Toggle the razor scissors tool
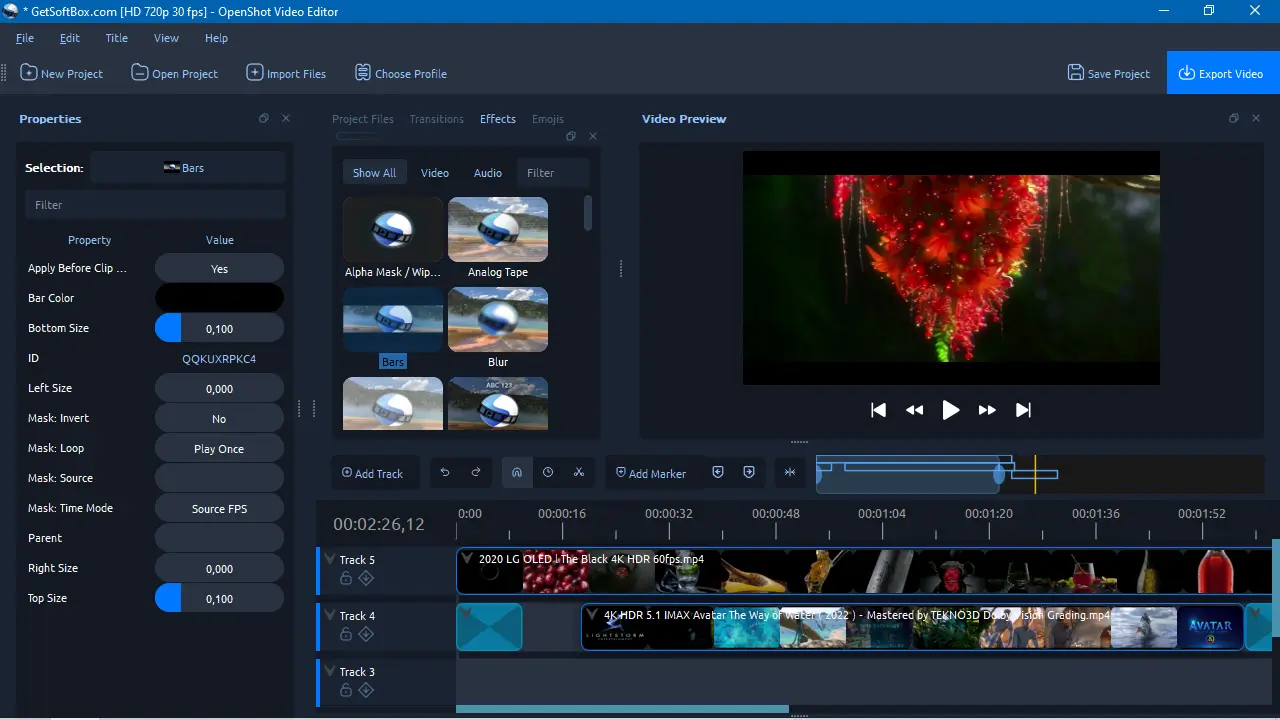This screenshot has width=1280, height=720. point(578,473)
